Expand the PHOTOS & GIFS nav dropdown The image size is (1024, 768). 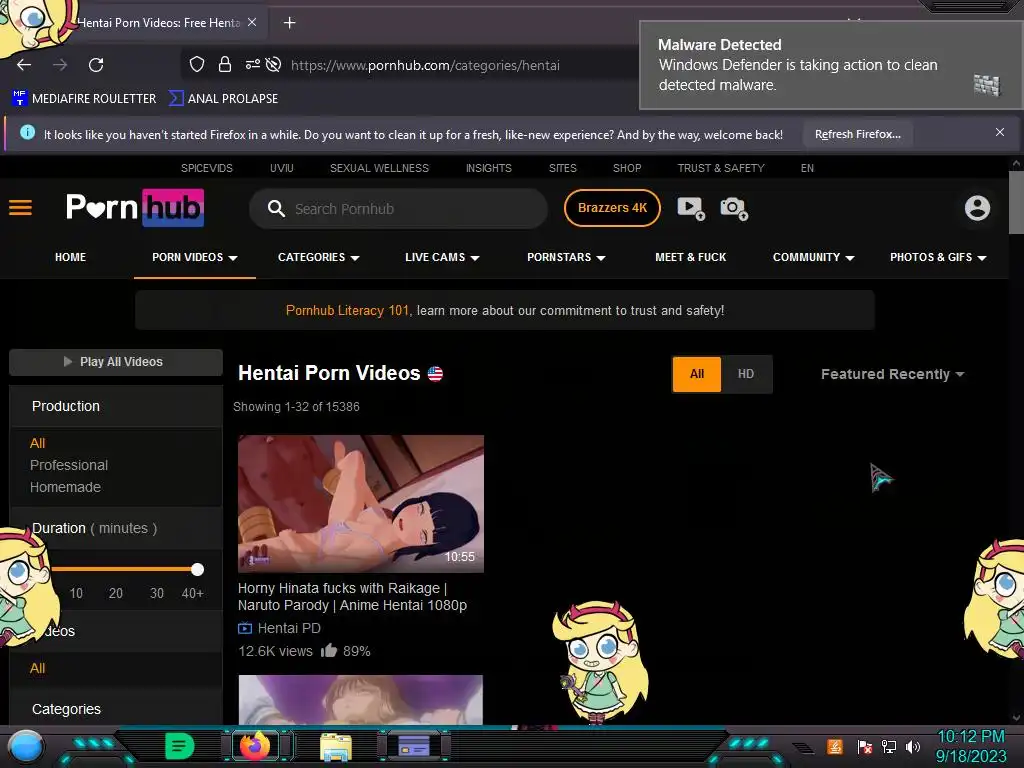tap(938, 257)
